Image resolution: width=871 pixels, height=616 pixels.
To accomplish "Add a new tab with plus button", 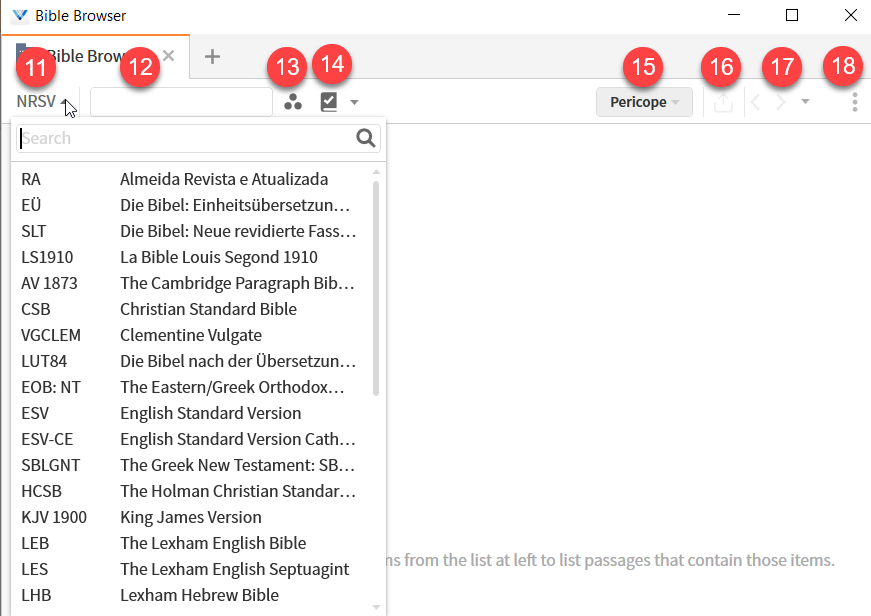I will pos(212,56).
